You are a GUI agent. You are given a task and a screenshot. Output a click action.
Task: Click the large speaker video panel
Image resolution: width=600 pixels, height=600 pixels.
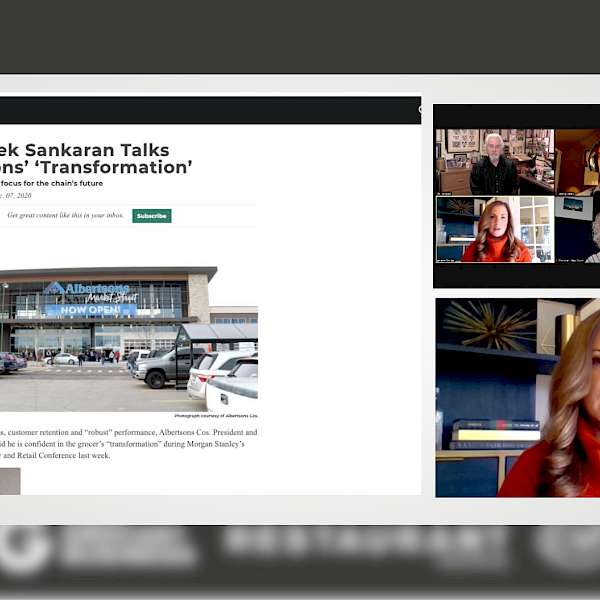pos(518,398)
